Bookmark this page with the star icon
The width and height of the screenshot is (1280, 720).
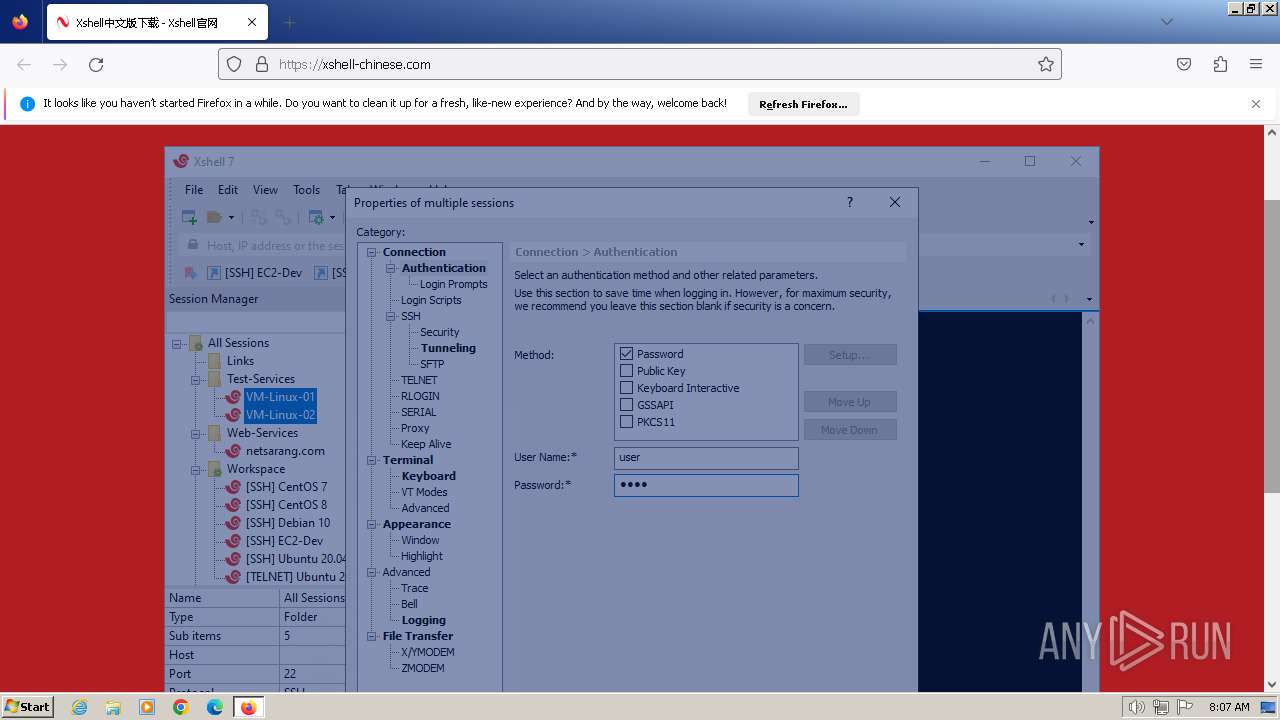(1046, 64)
